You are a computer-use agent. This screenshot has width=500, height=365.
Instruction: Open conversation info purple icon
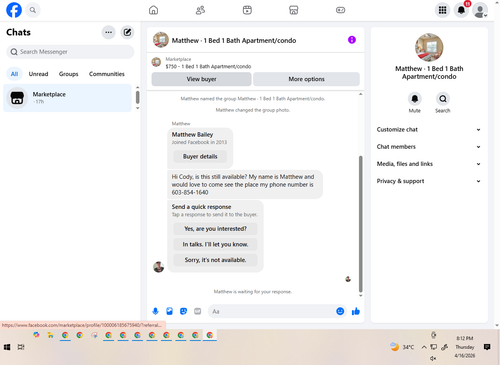pos(352,40)
